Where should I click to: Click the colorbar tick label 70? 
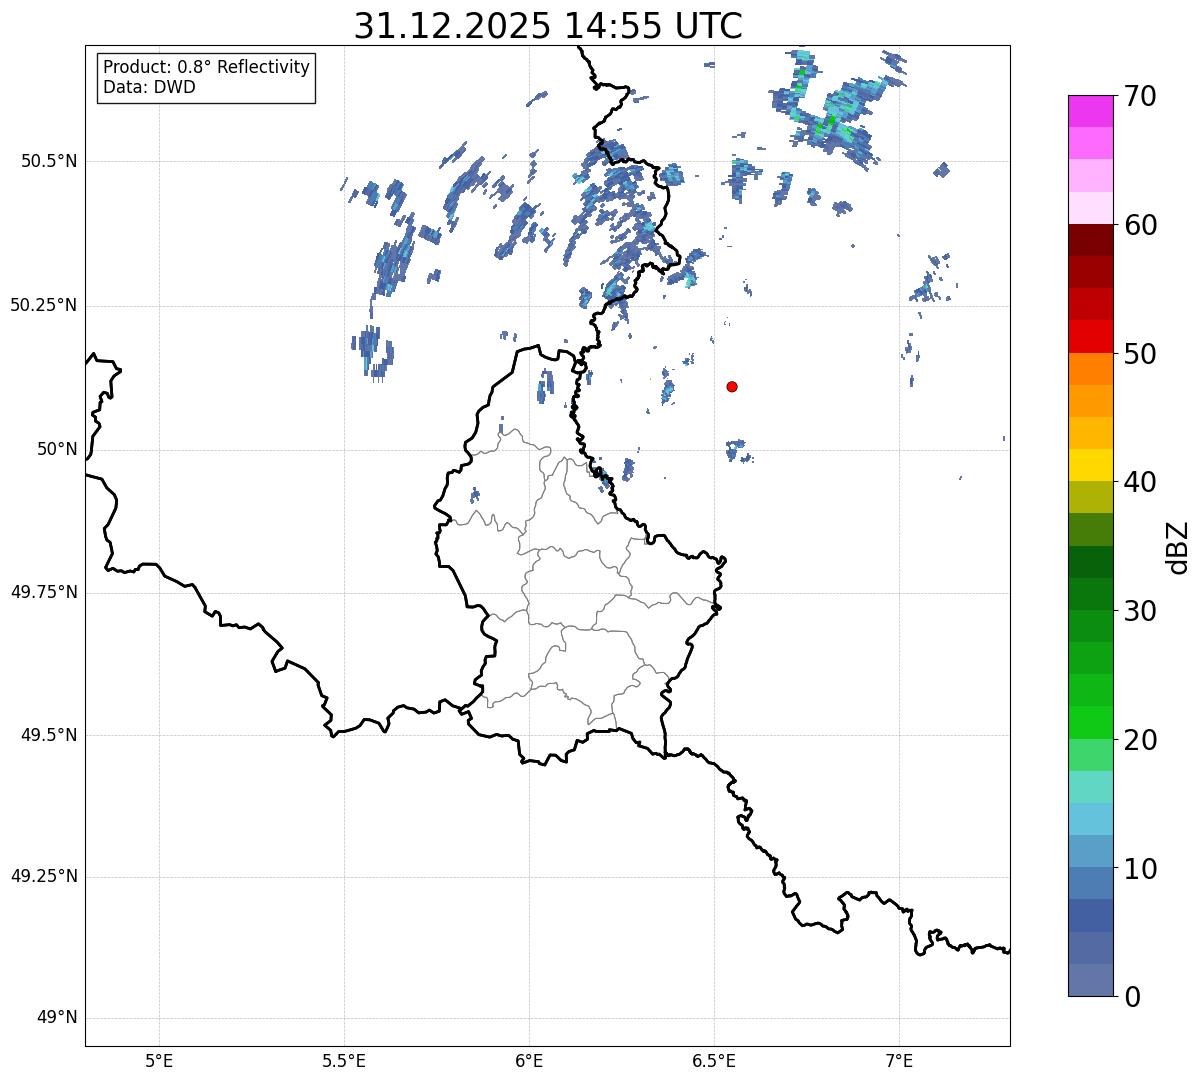point(1140,96)
